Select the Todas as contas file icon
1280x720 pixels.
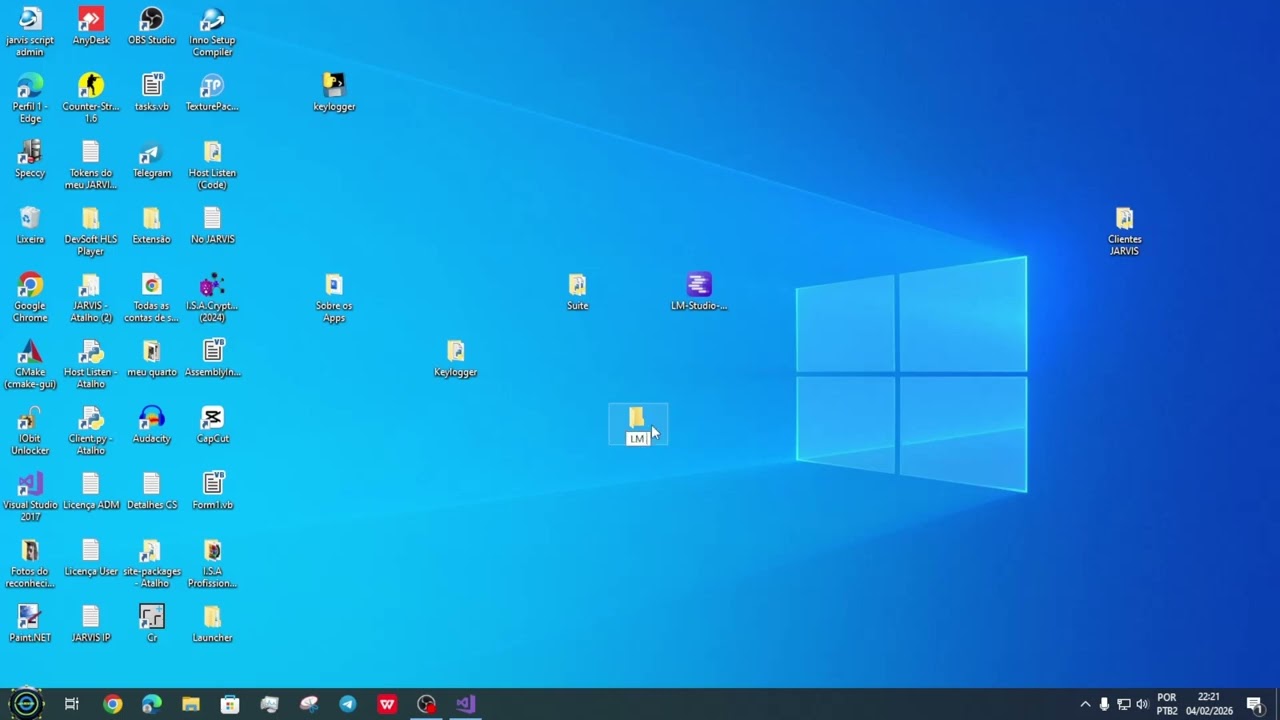(152, 298)
